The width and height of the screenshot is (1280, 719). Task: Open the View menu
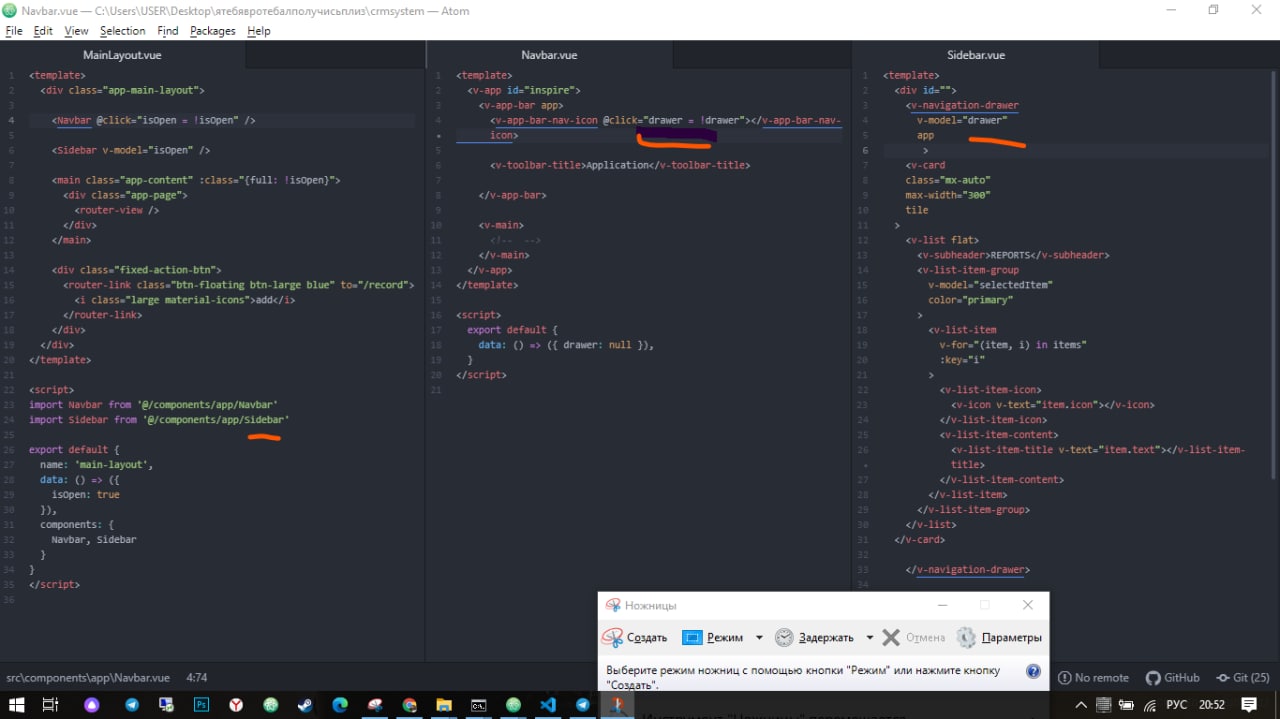tap(77, 31)
